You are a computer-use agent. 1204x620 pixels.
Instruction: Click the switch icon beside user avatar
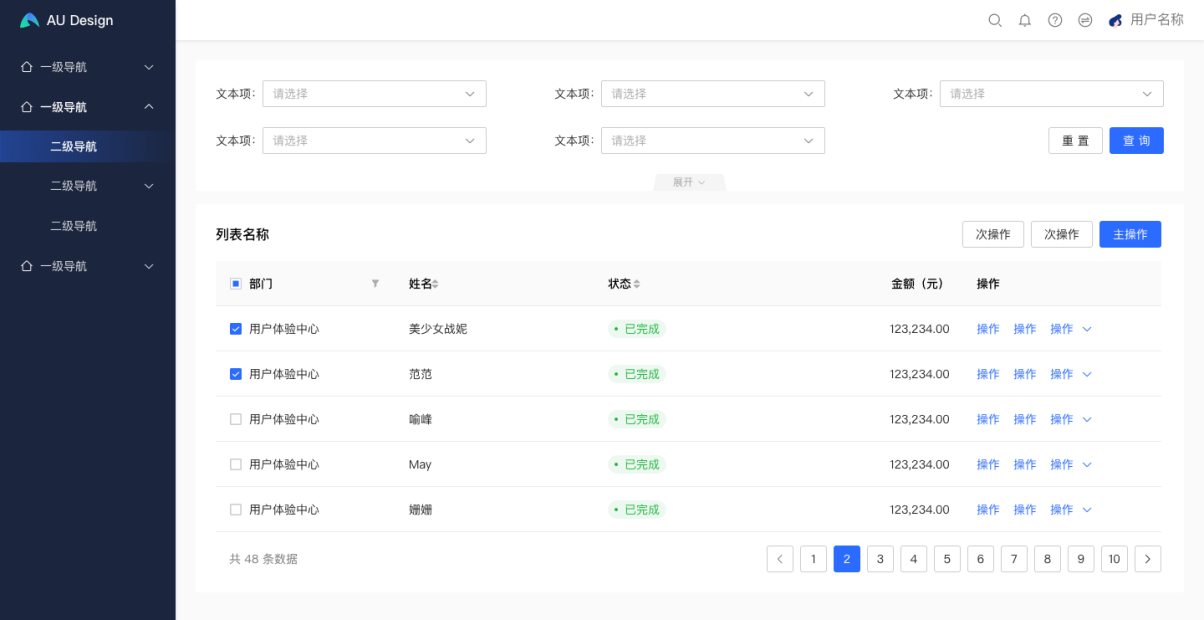(1085, 20)
